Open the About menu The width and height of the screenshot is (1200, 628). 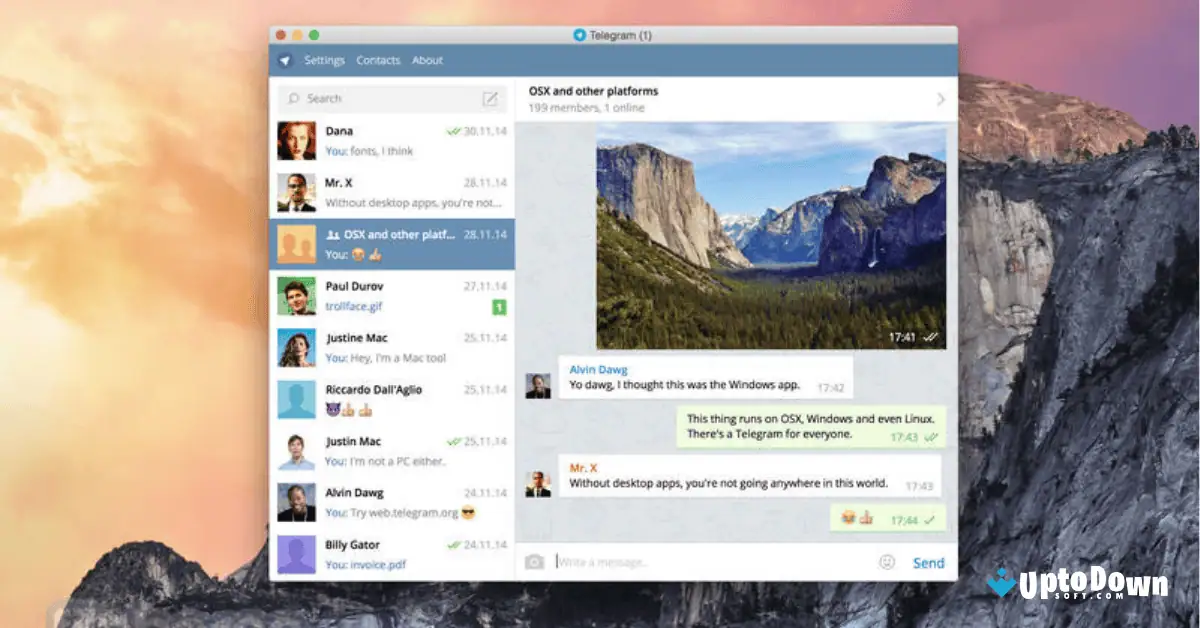427,60
